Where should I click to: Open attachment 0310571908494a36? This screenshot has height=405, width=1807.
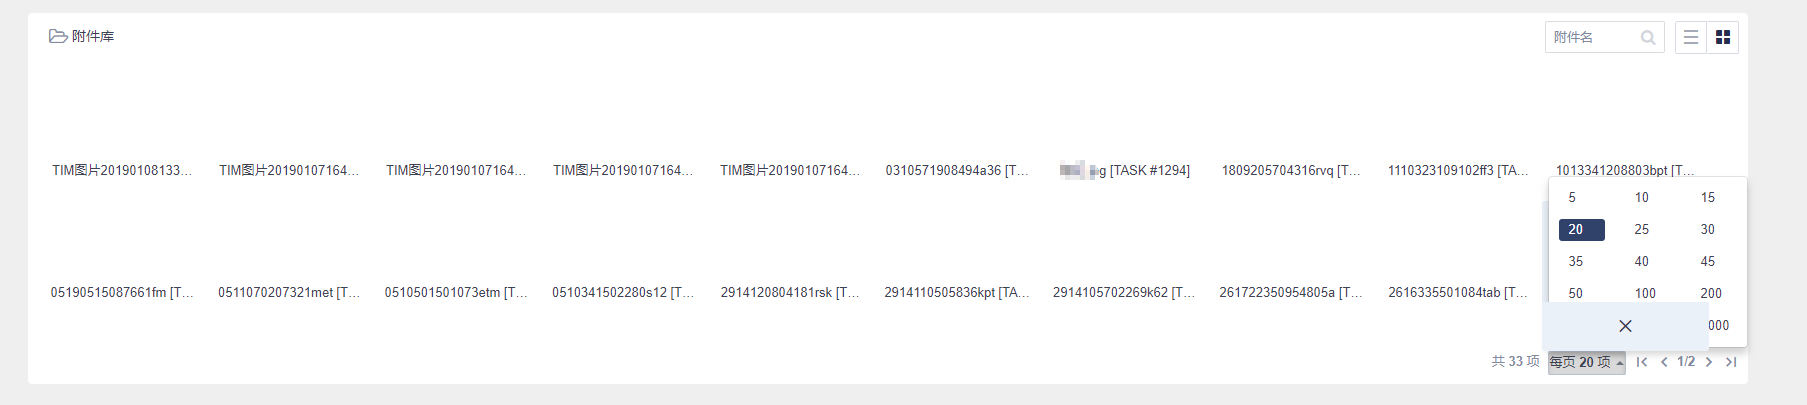click(956, 170)
